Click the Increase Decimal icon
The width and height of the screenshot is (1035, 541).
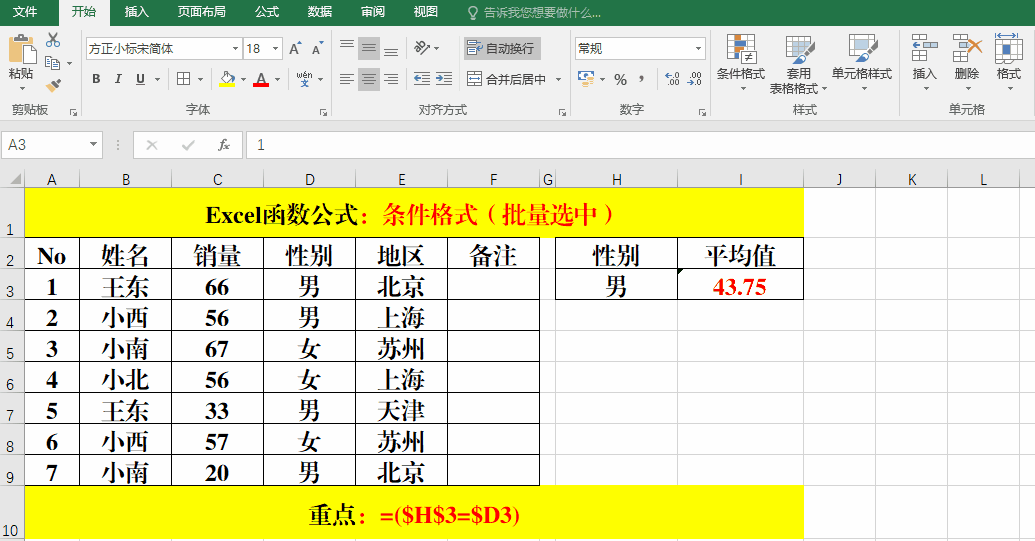(x=672, y=79)
